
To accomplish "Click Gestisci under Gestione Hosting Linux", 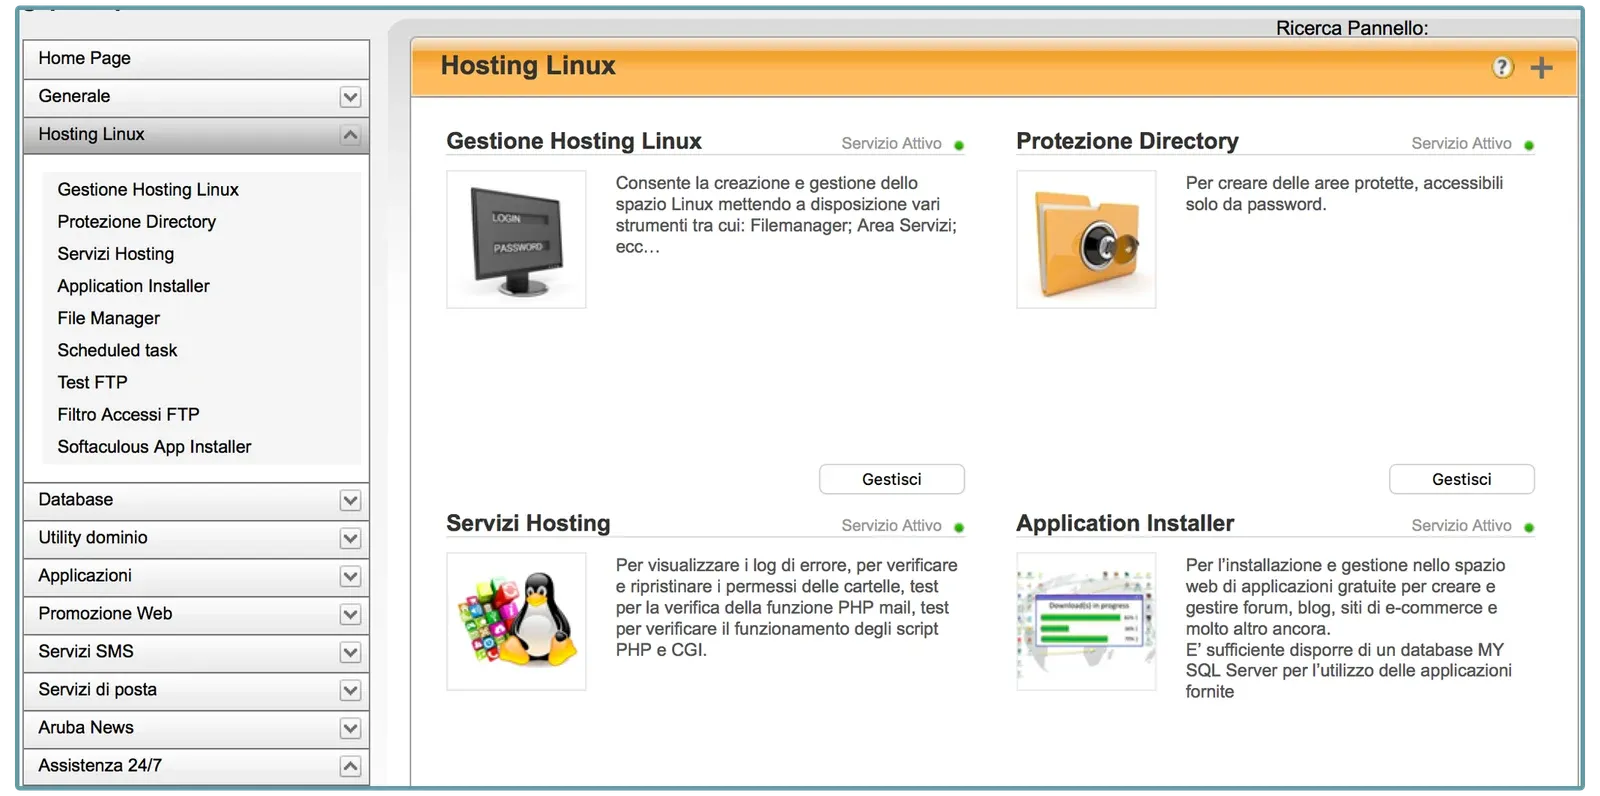I will pyautogui.click(x=892, y=479).
